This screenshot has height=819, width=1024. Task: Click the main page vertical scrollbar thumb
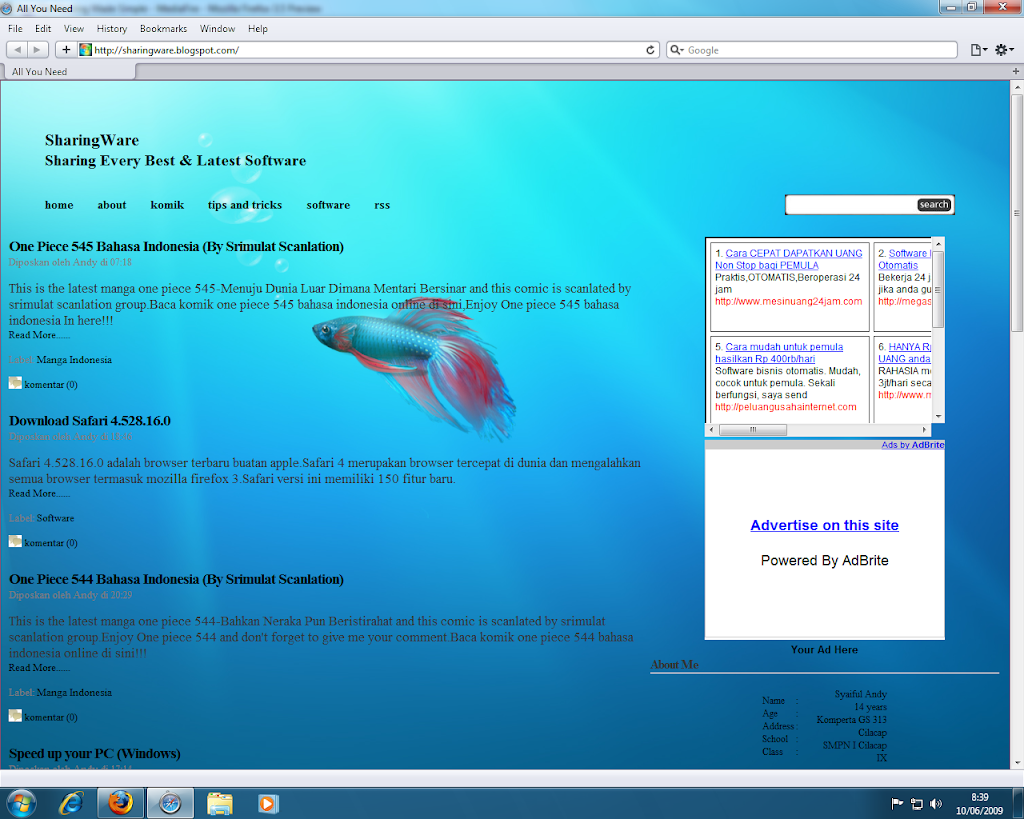[x=1016, y=212]
